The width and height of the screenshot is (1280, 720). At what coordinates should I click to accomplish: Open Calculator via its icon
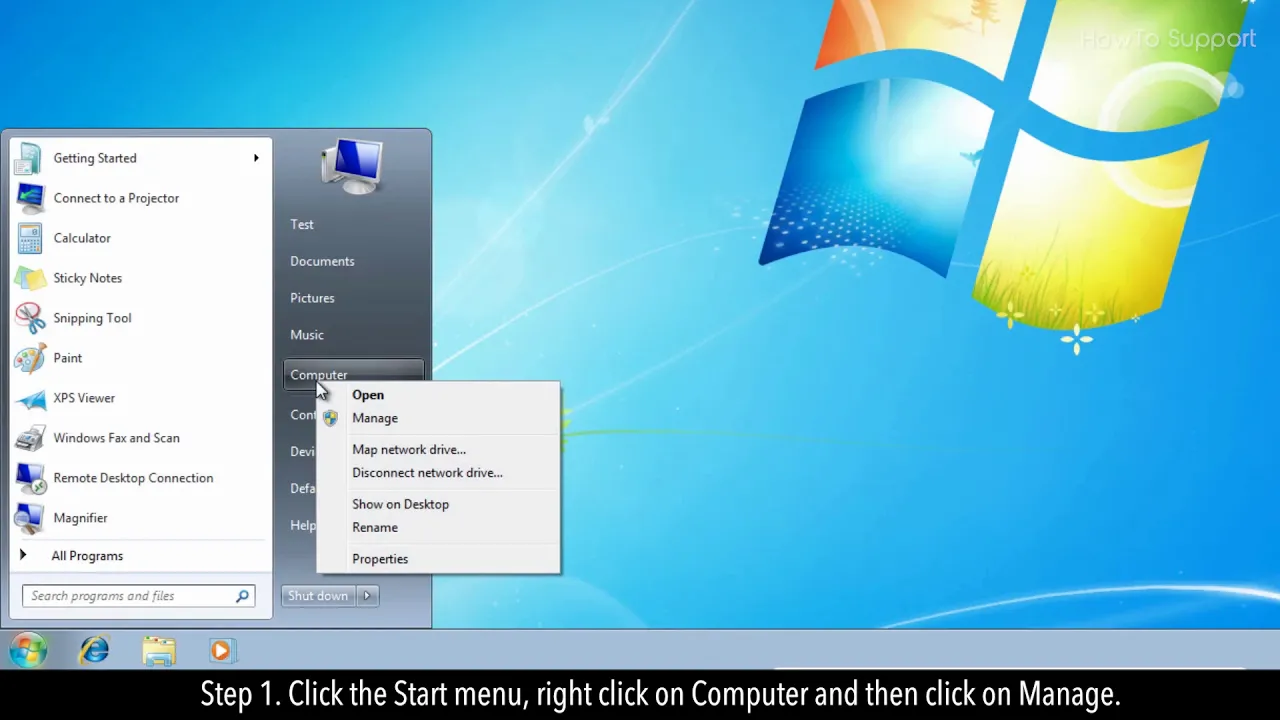point(30,238)
